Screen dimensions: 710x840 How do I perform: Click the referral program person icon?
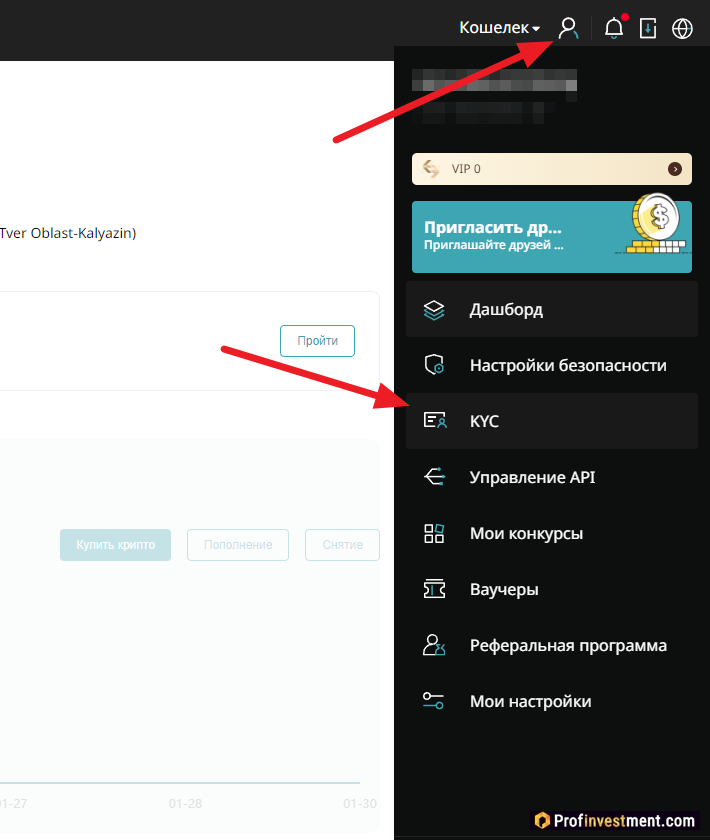[x=434, y=645]
